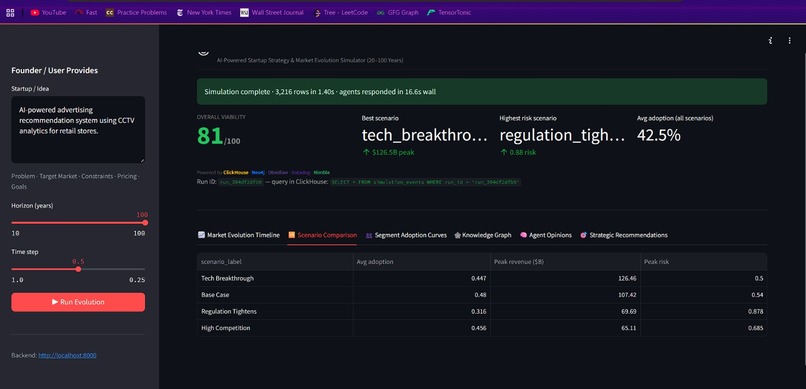Click the 0.456 avg adoption cell
This screenshot has width=806, height=389.
pyautogui.click(x=422, y=328)
